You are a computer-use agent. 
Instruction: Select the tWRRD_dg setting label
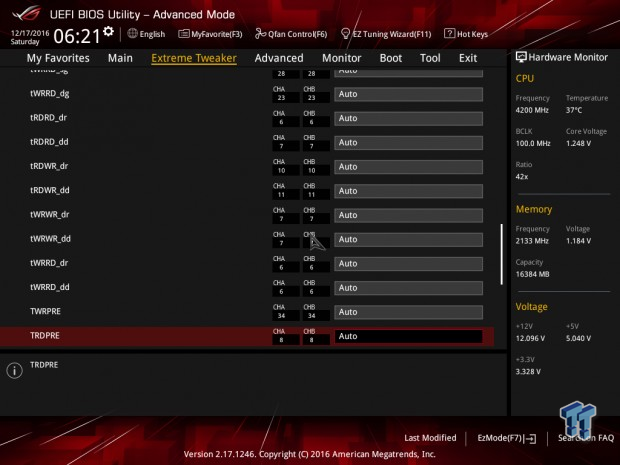(x=50, y=94)
